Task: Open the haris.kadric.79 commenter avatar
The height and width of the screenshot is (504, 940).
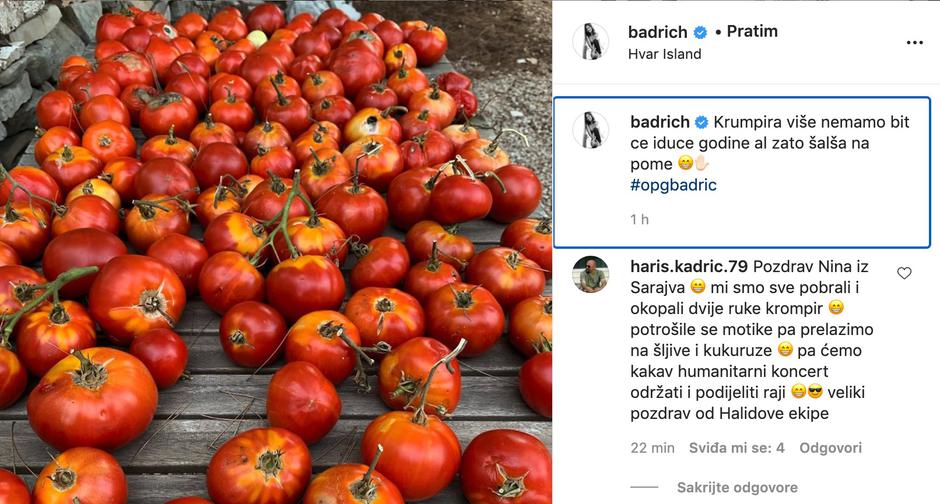Action: tap(590, 274)
